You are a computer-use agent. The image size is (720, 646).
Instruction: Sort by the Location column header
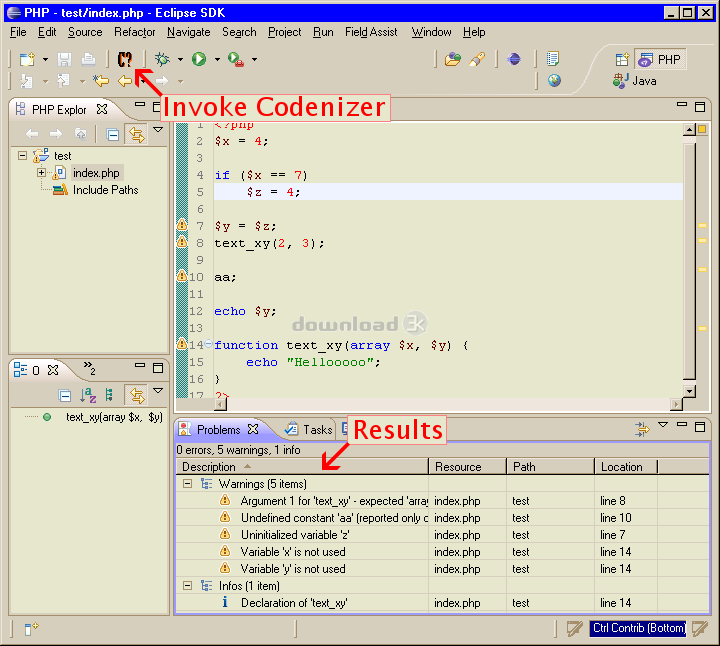click(626, 466)
